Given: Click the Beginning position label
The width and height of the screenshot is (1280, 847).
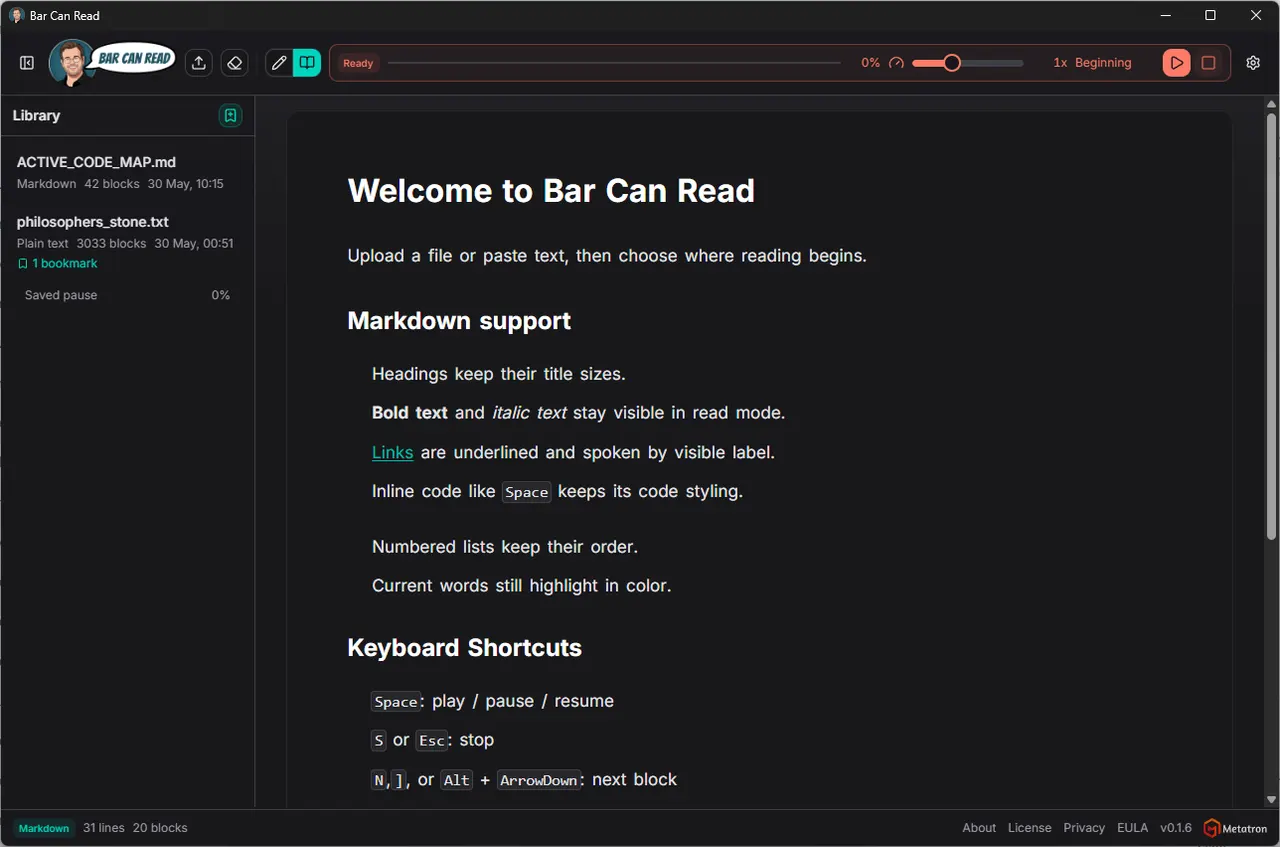Looking at the screenshot, I should click(x=1103, y=63).
